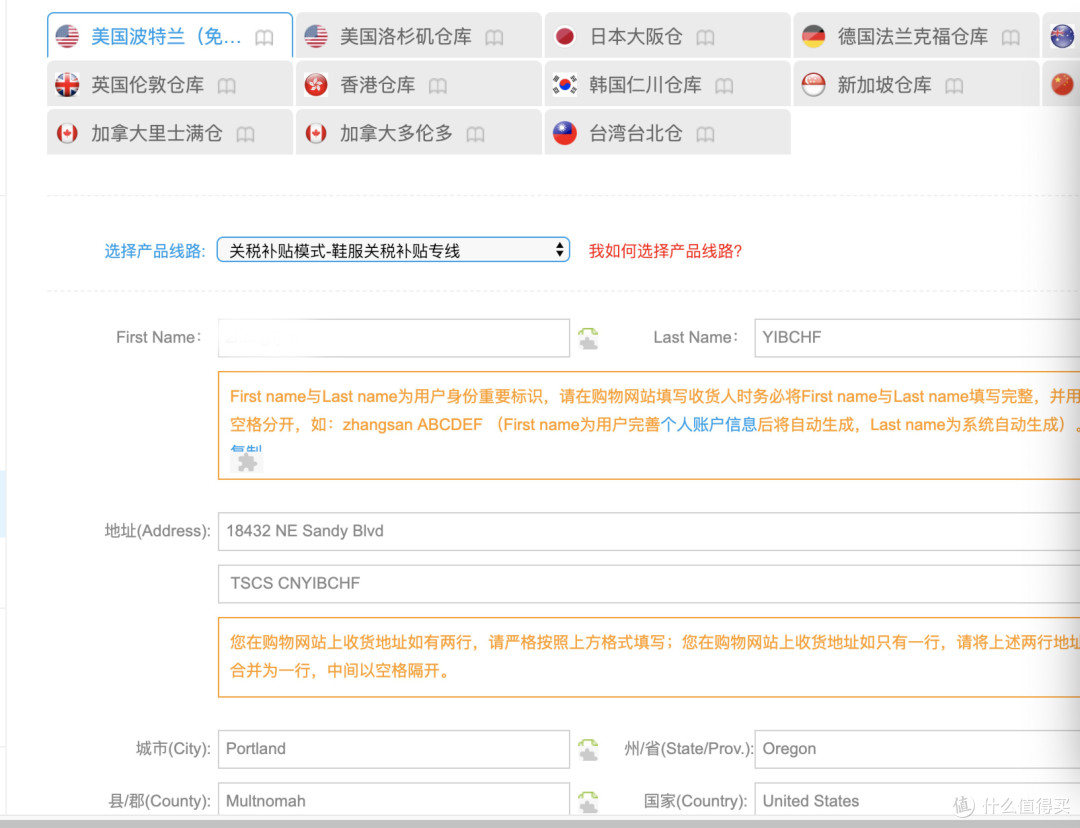This screenshot has height=828, width=1080.
Task: Click the 州/省(State/Prov.): label
Action: tap(689, 749)
